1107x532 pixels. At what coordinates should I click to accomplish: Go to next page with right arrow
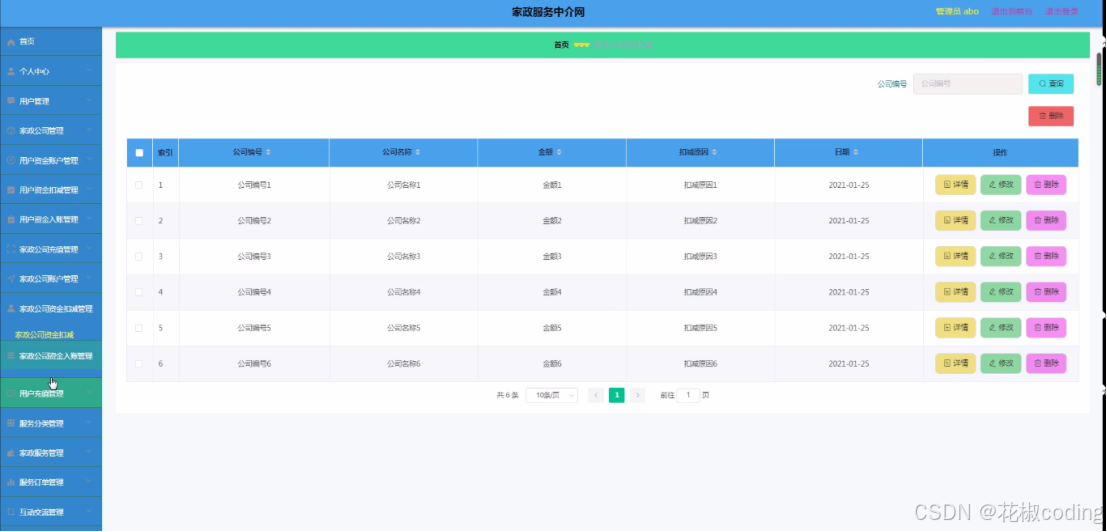pos(638,395)
